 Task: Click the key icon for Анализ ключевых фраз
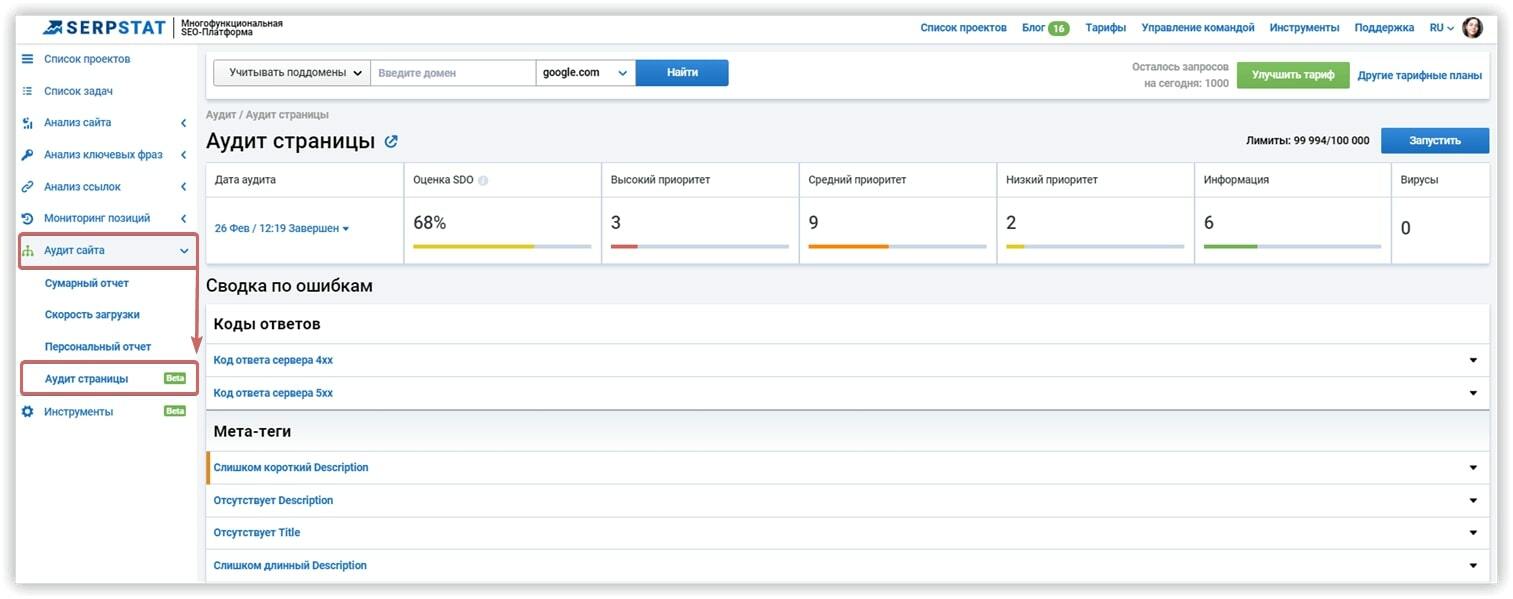28,155
